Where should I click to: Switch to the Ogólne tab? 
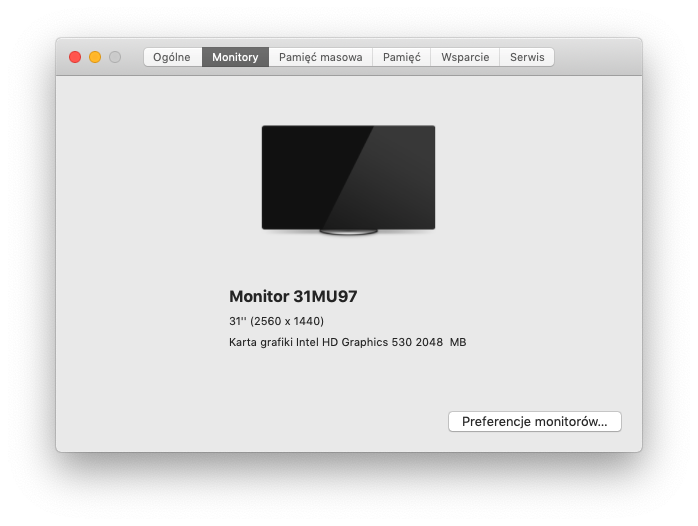tap(172, 57)
